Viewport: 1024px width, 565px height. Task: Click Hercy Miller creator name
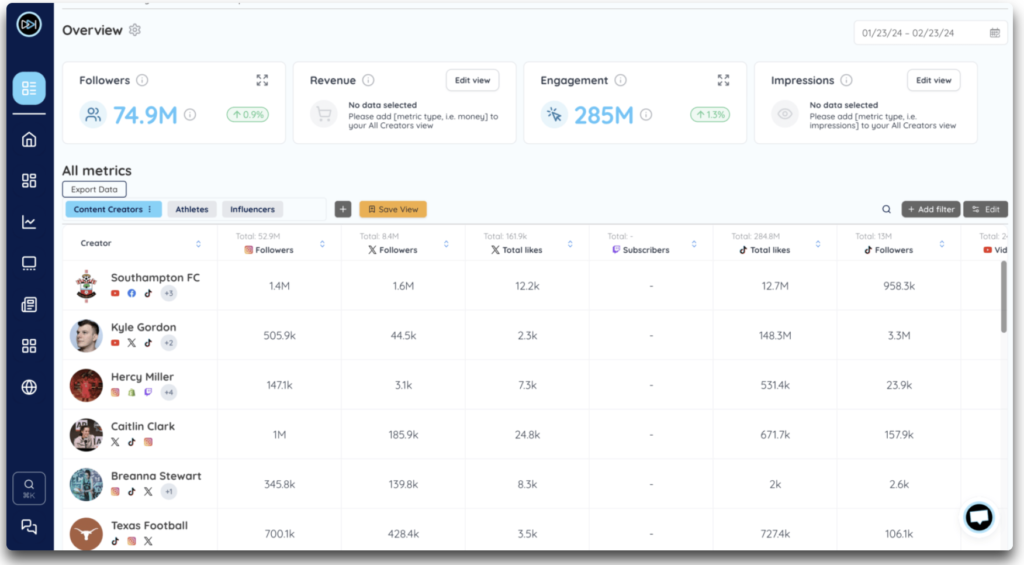coord(142,377)
